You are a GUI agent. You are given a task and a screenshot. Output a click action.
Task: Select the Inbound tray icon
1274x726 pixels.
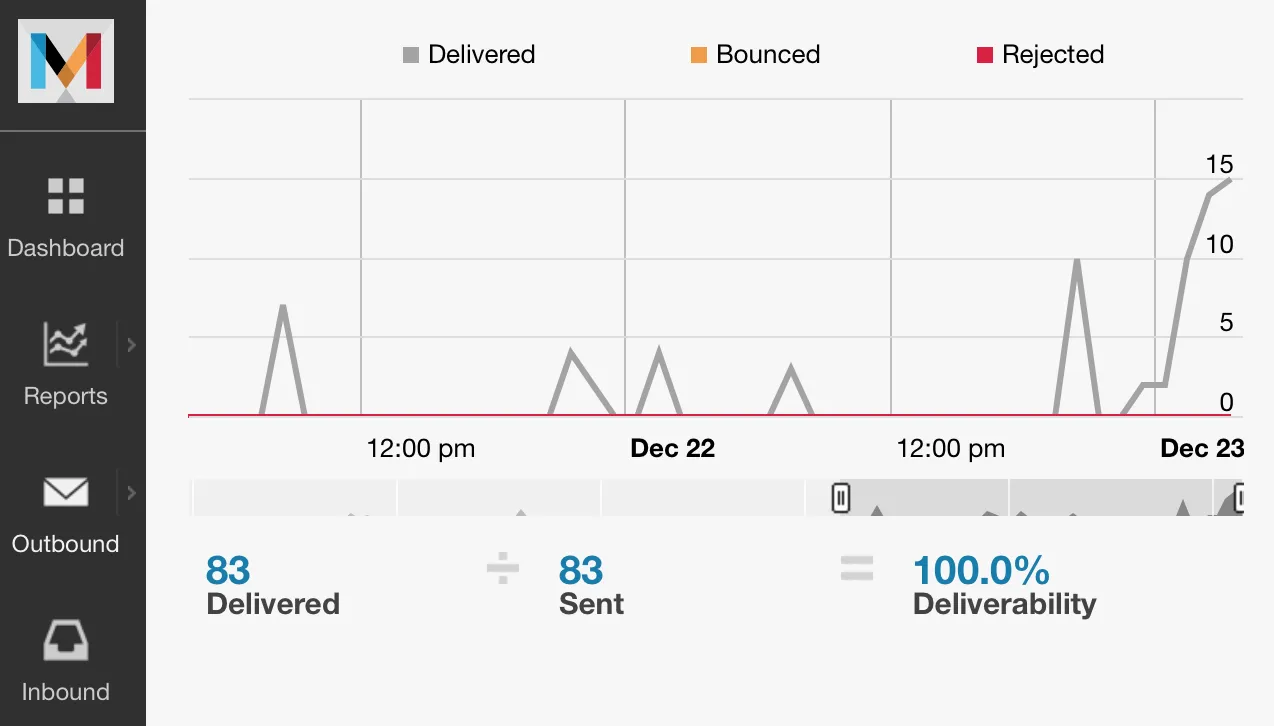click(66, 640)
